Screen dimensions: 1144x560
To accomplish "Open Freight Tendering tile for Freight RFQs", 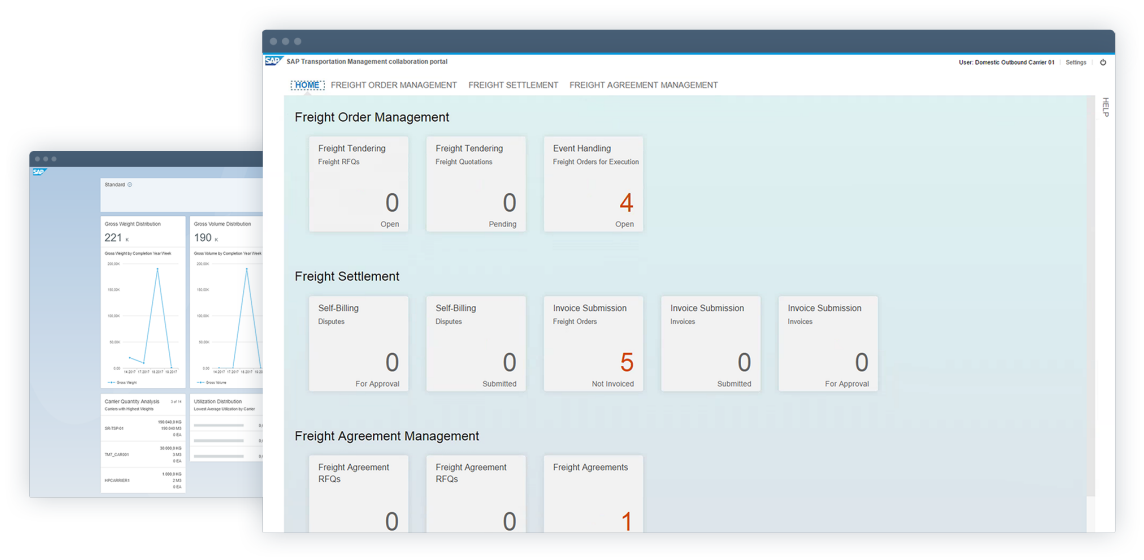I will click(x=358, y=184).
